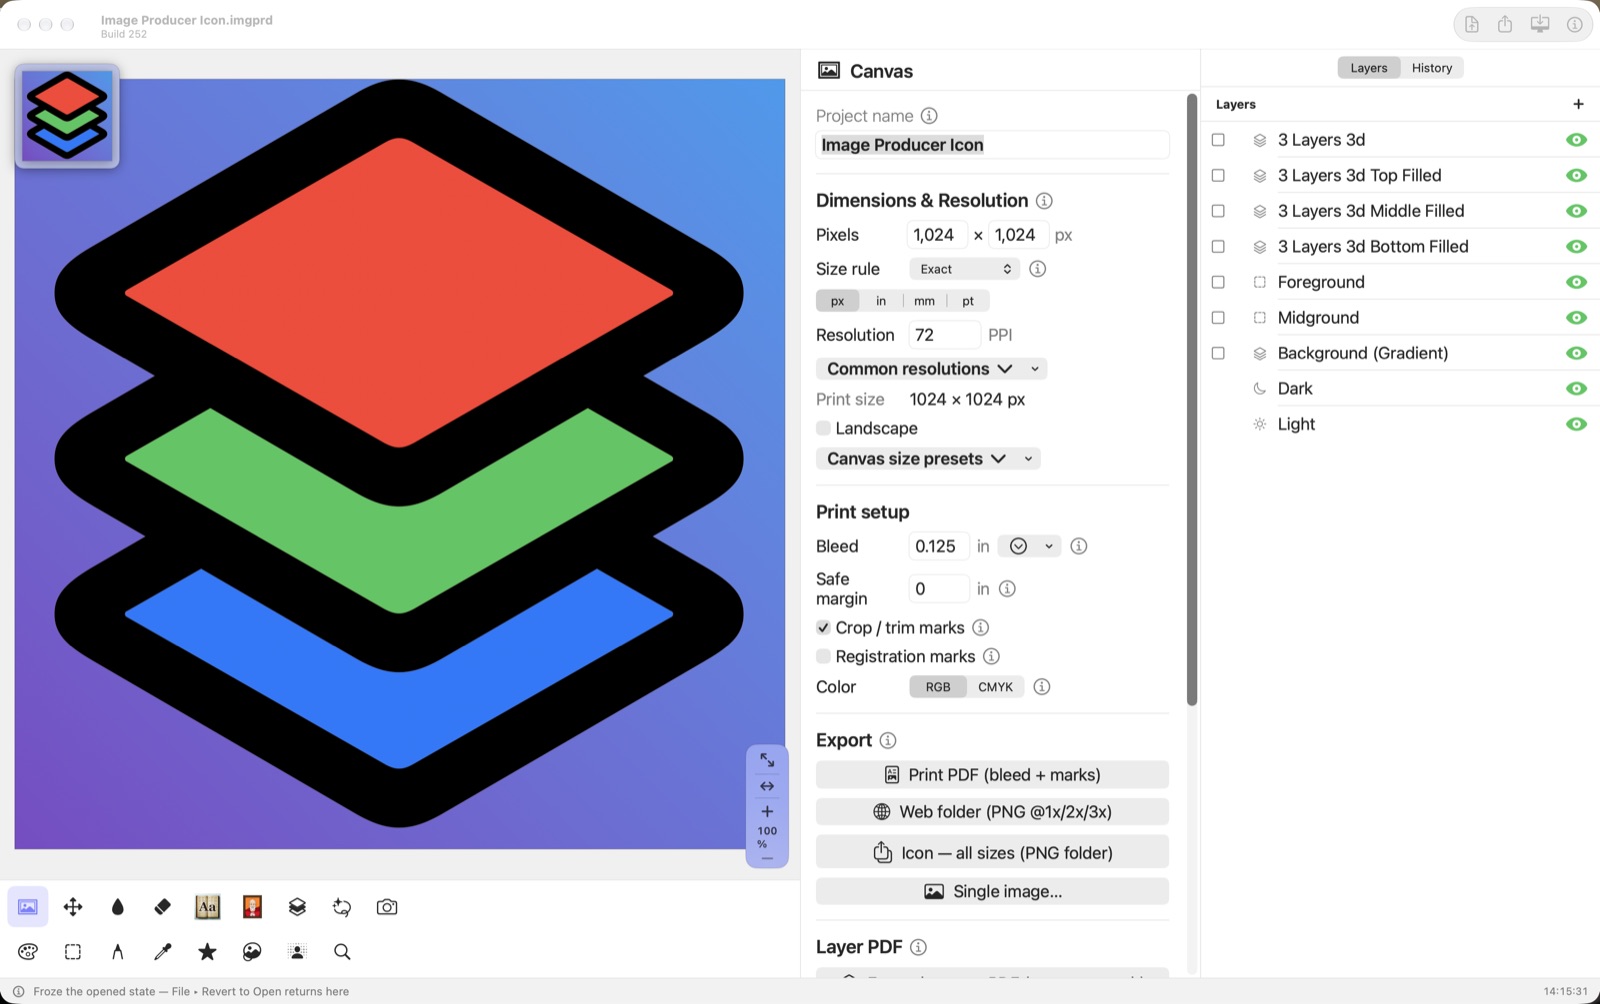This screenshot has height=1004, width=1600.
Task: Open the Size rule Exact dropdown
Action: coord(964,269)
